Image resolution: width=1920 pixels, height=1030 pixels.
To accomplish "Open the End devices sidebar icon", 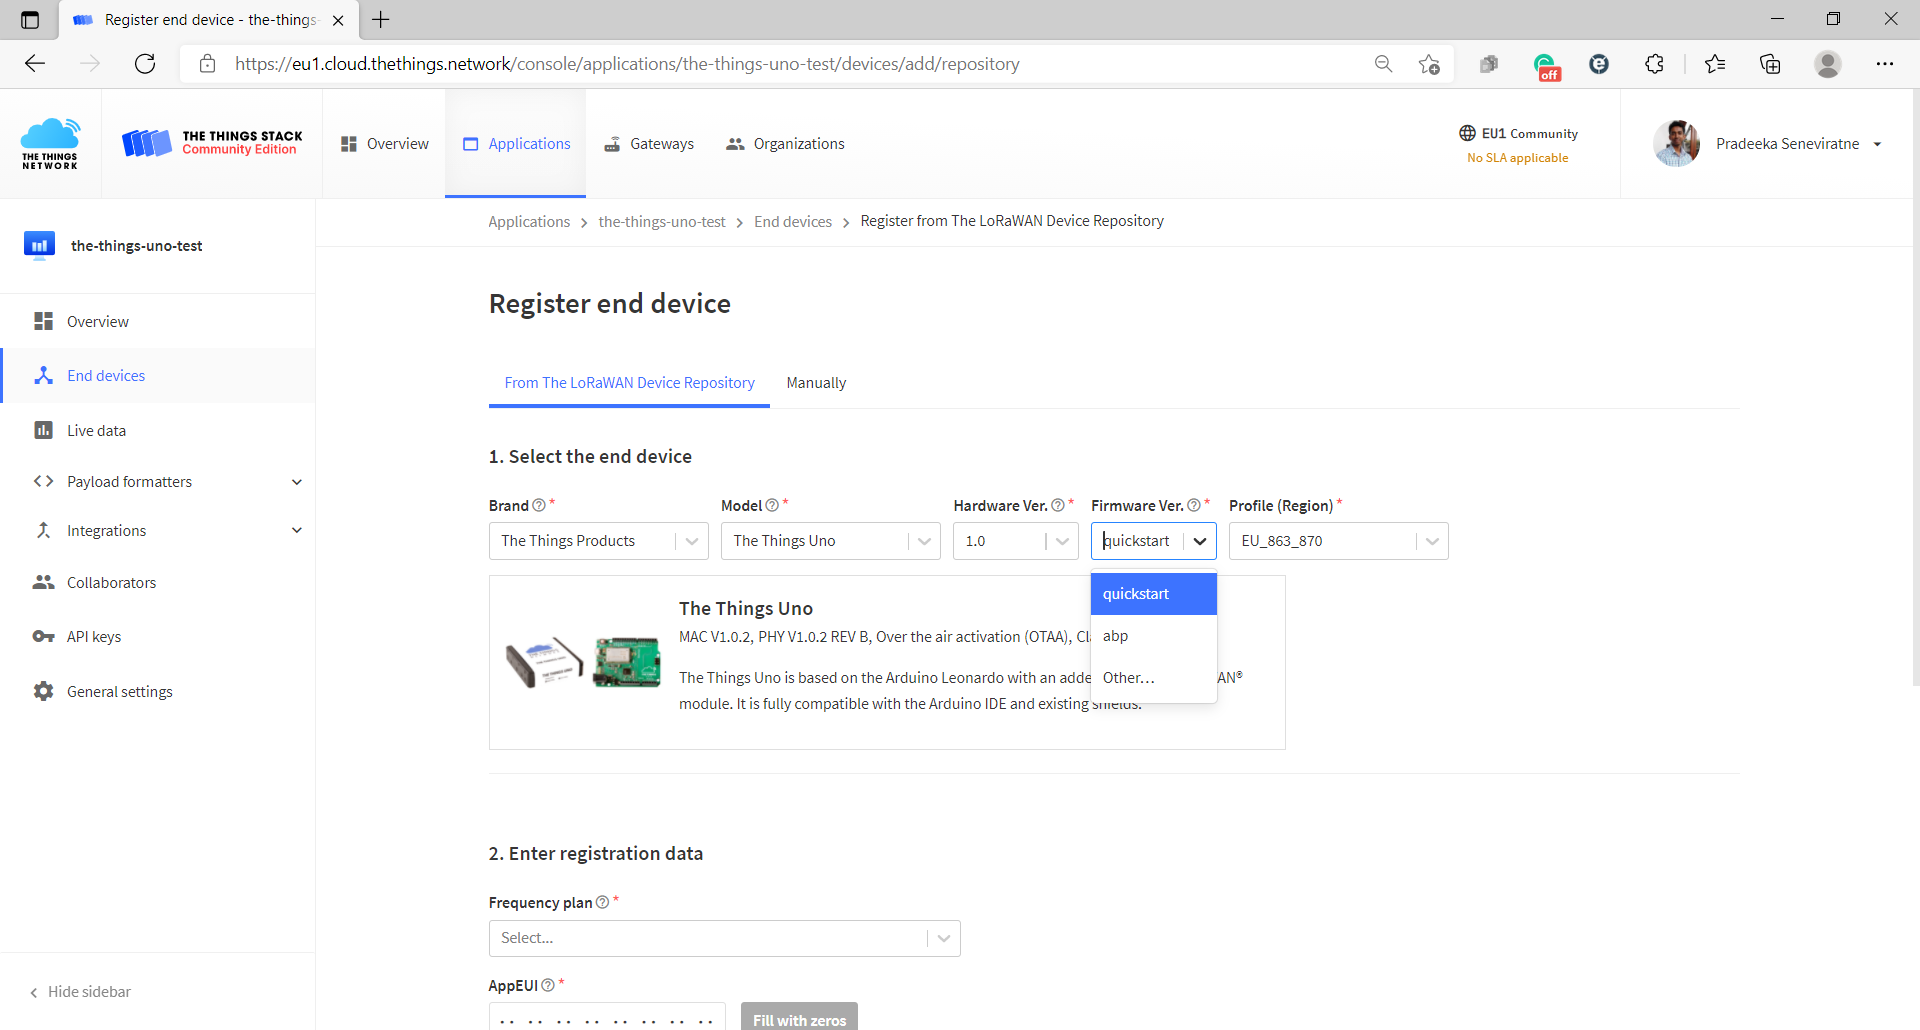I will click(x=42, y=375).
